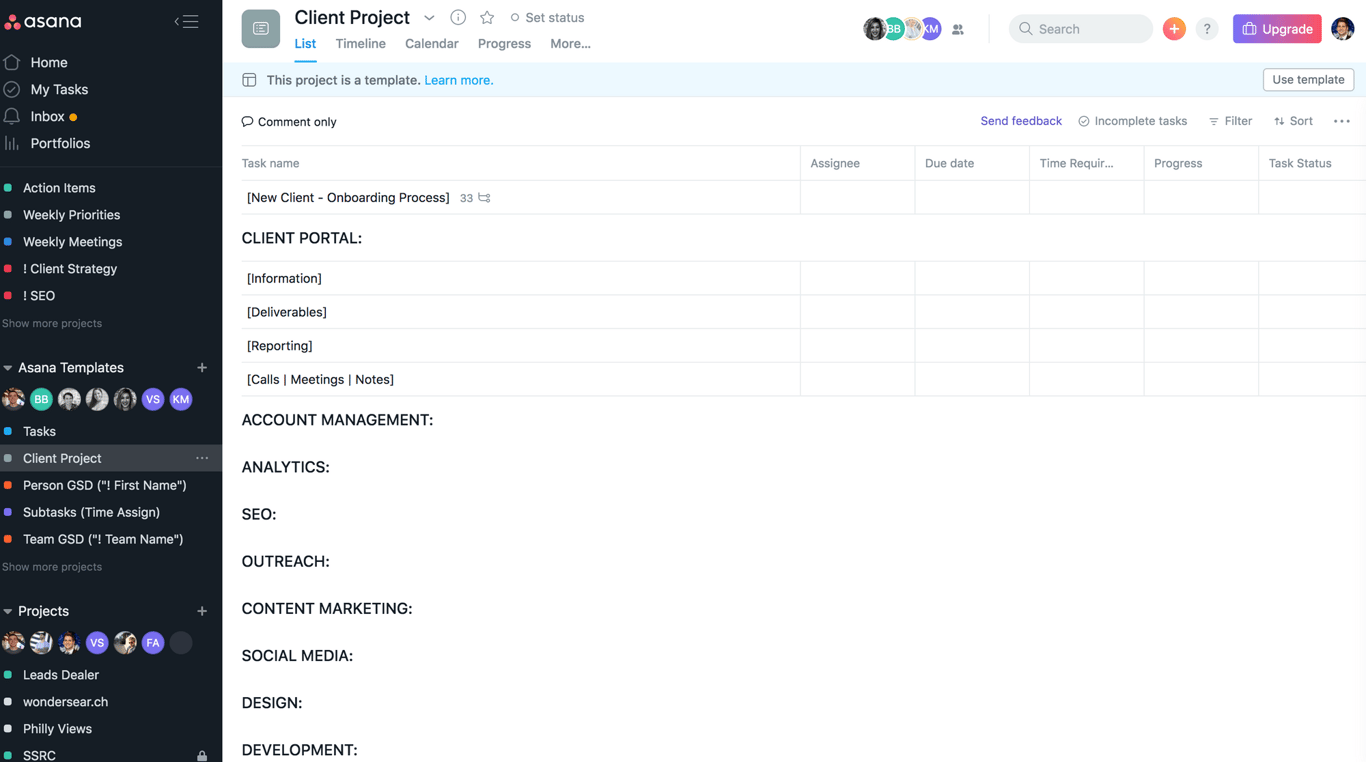Screen dimensions: 1366x762
Task: Collapse the Projects team section
Action: (x=8, y=611)
